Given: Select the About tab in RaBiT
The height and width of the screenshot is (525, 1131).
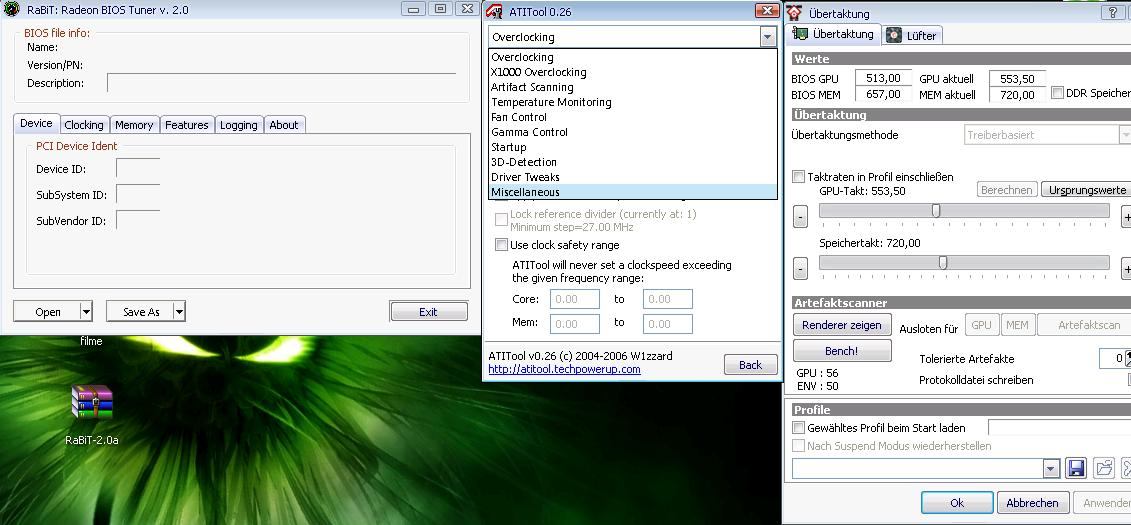Looking at the screenshot, I should 284,125.
